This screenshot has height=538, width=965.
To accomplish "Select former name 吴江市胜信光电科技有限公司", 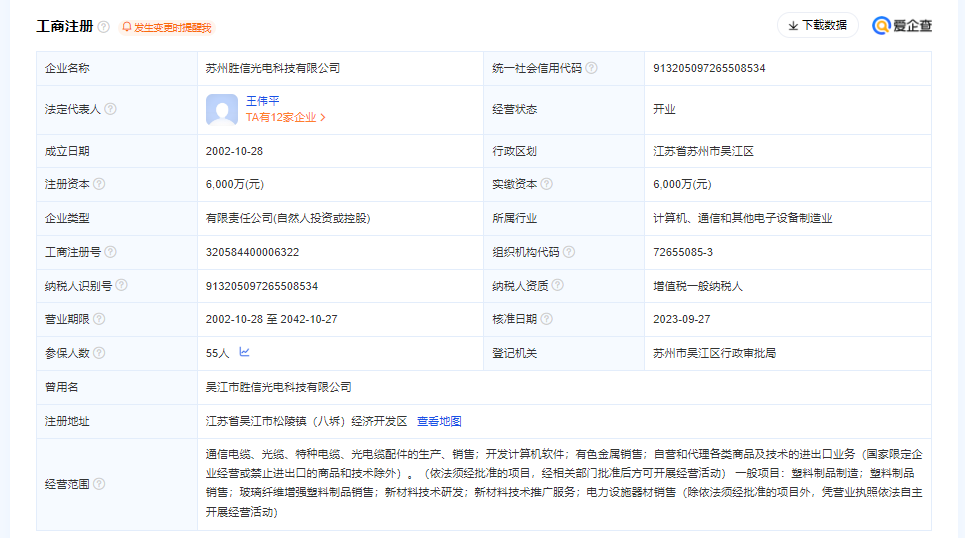I will 278,387.
